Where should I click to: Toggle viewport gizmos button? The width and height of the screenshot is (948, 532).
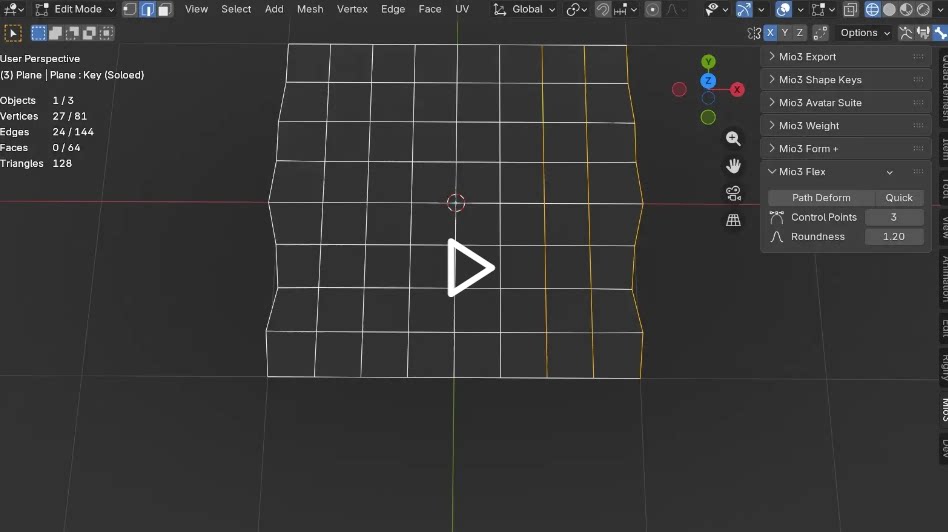pyautogui.click(x=744, y=9)
